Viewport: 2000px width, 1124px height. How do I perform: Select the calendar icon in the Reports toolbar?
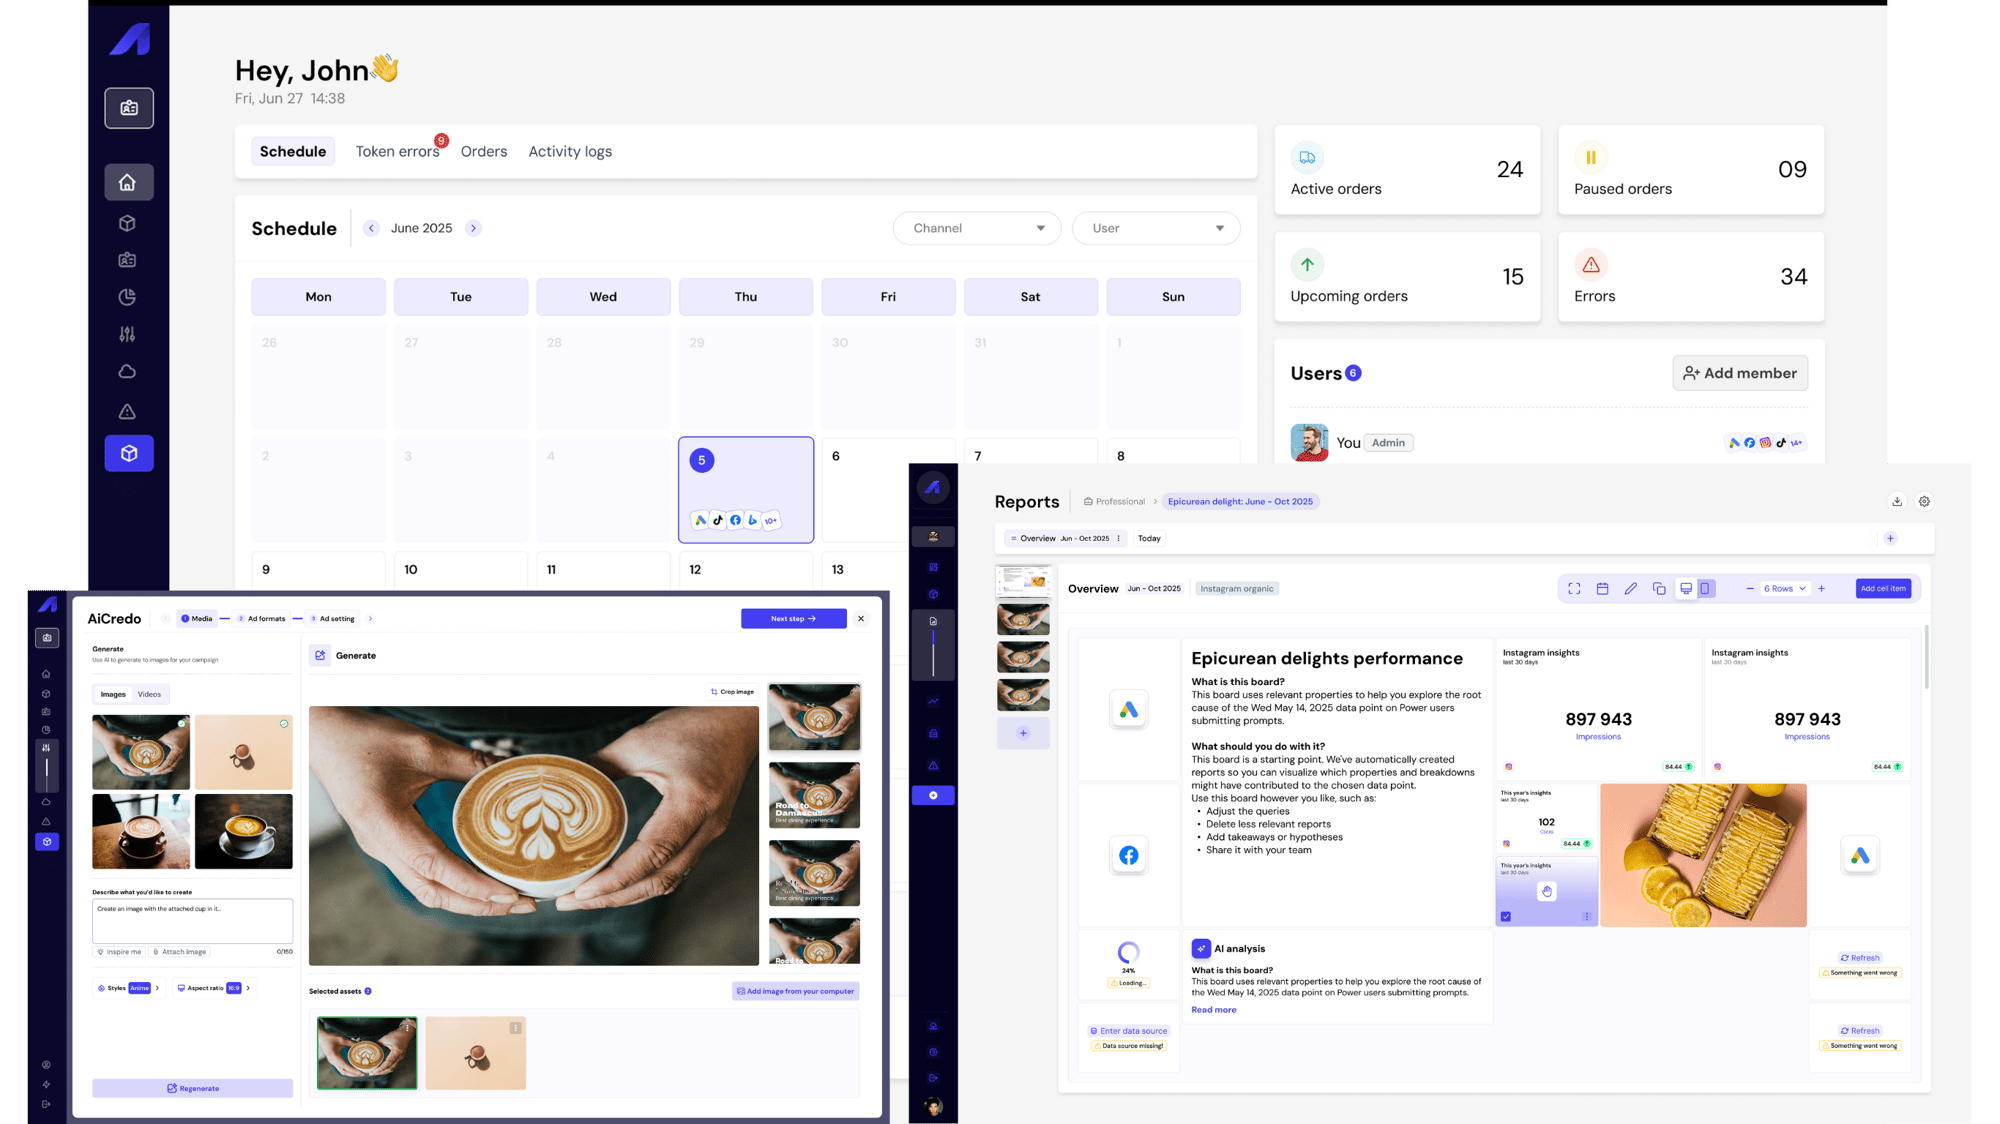pos(1601,589)
